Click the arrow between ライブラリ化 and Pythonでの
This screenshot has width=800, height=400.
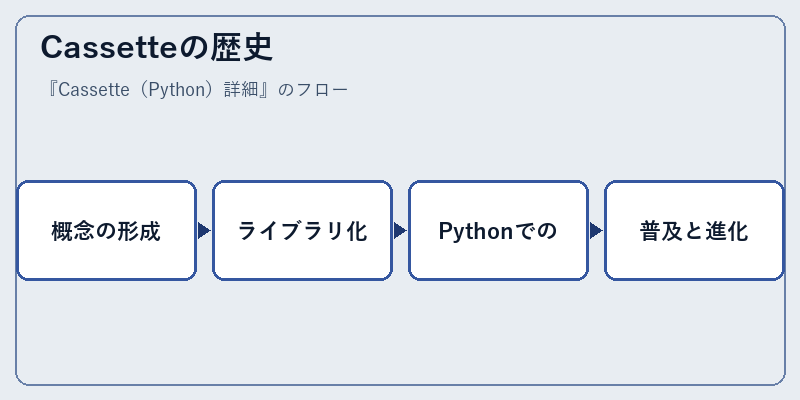400,231
